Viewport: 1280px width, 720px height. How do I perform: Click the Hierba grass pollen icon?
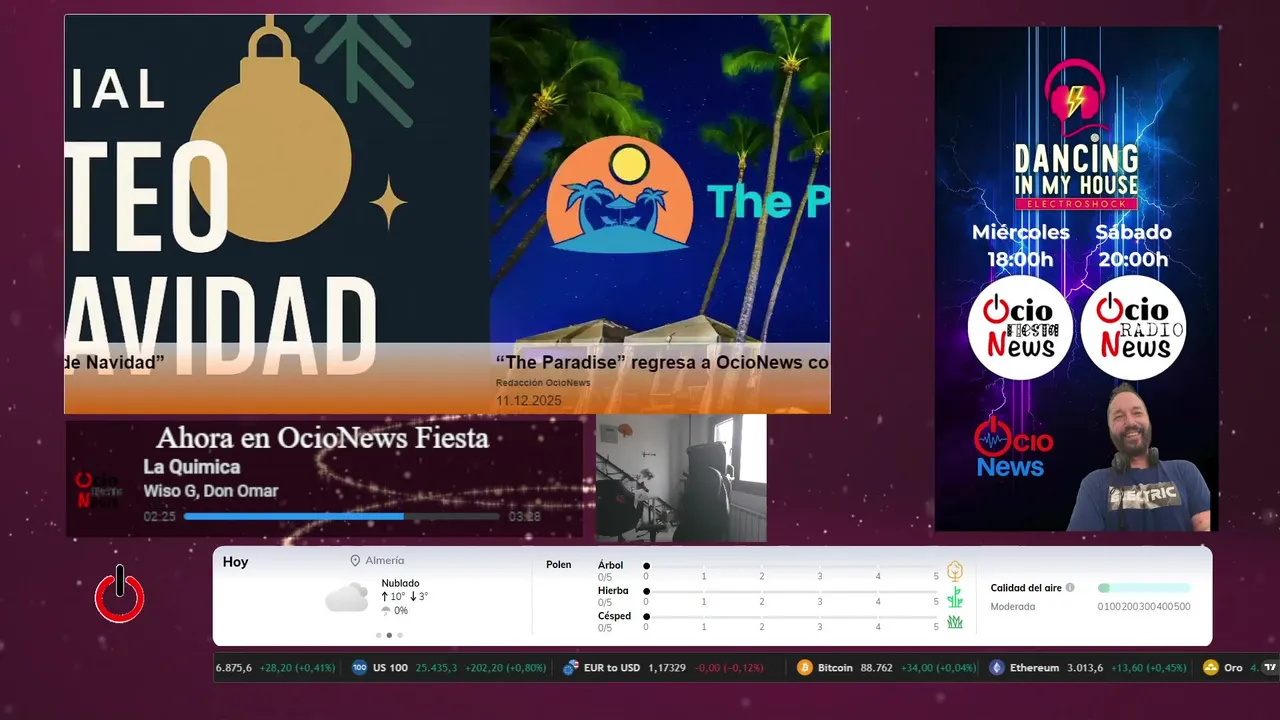click(955, 597)
